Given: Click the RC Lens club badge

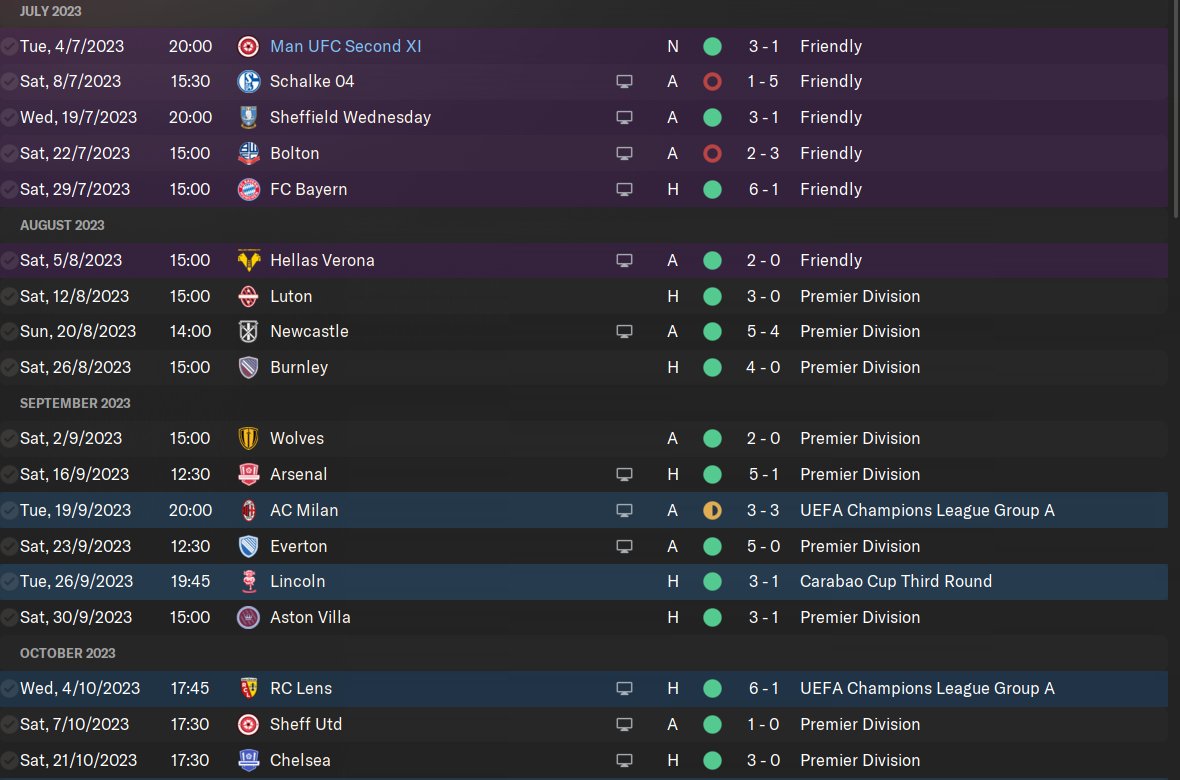Looking at the screenshot, I should click(248, 688).
